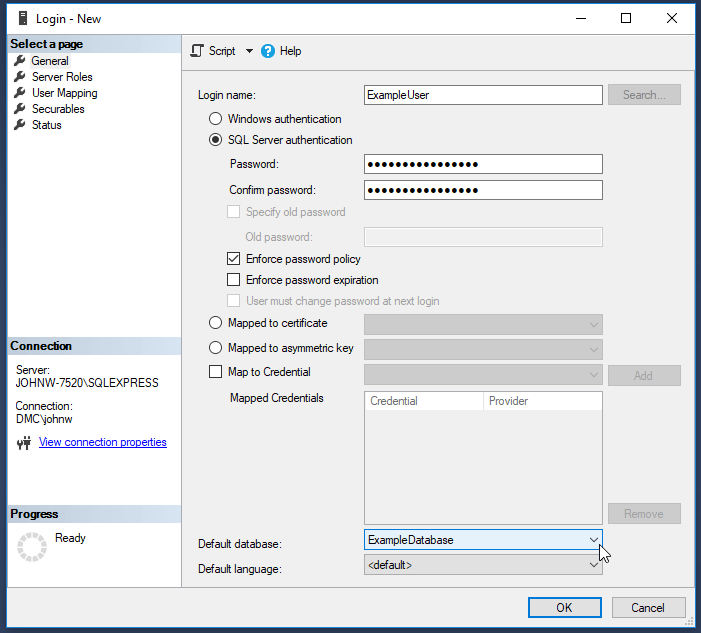Click the wrench icon beside Server Roles
This screenshot has height=633, width=701.
coord(20,76)
